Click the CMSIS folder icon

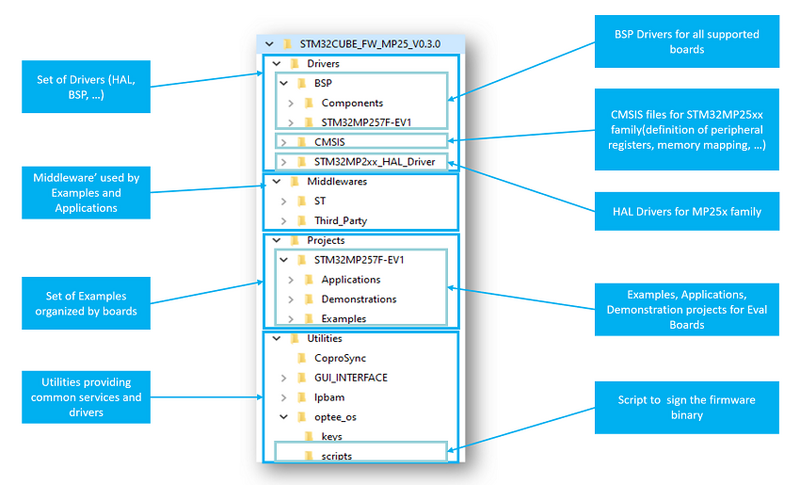coord(302,142)
